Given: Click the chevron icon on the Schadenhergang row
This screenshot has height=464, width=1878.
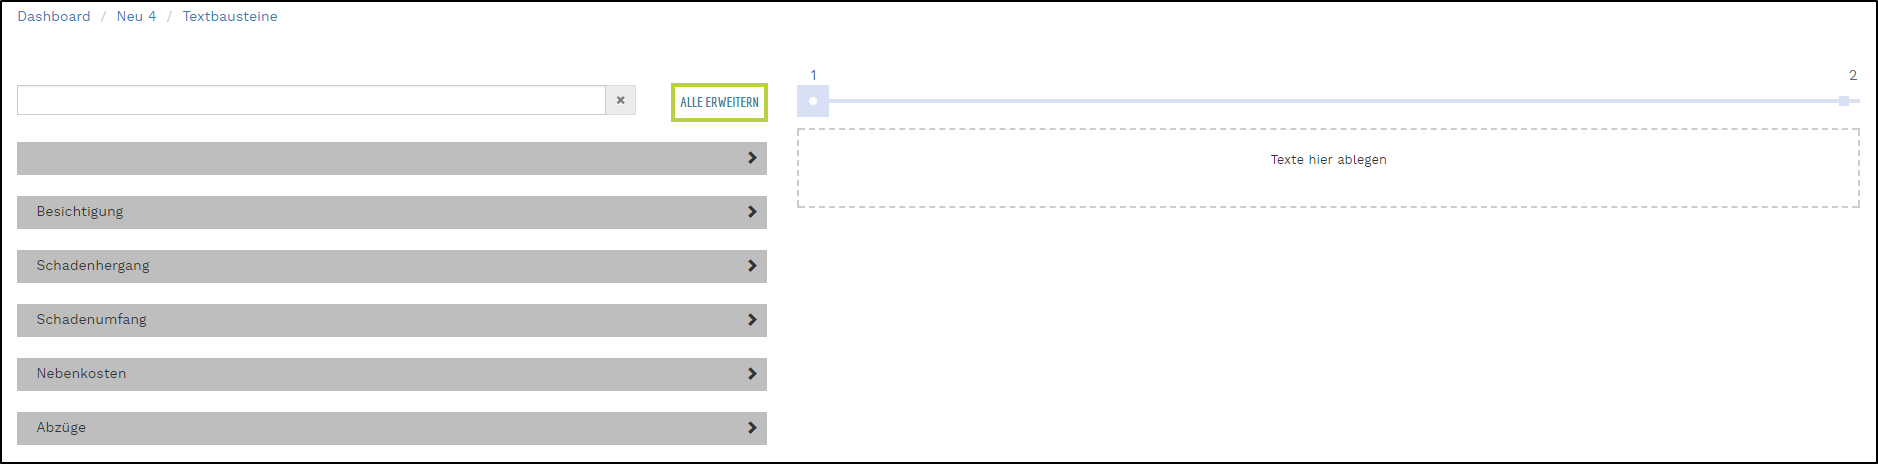Looking at the screenshot, I should pos(752,266).
